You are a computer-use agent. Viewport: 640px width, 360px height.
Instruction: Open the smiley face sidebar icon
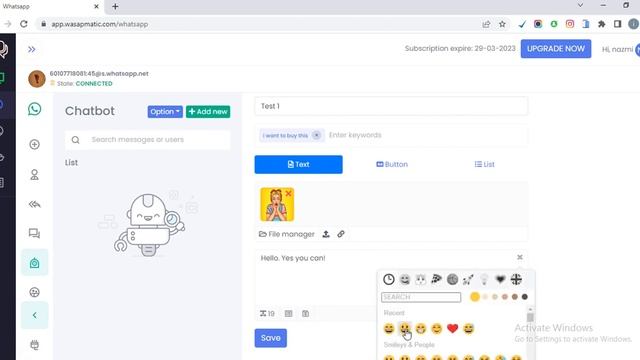point(35,292)
